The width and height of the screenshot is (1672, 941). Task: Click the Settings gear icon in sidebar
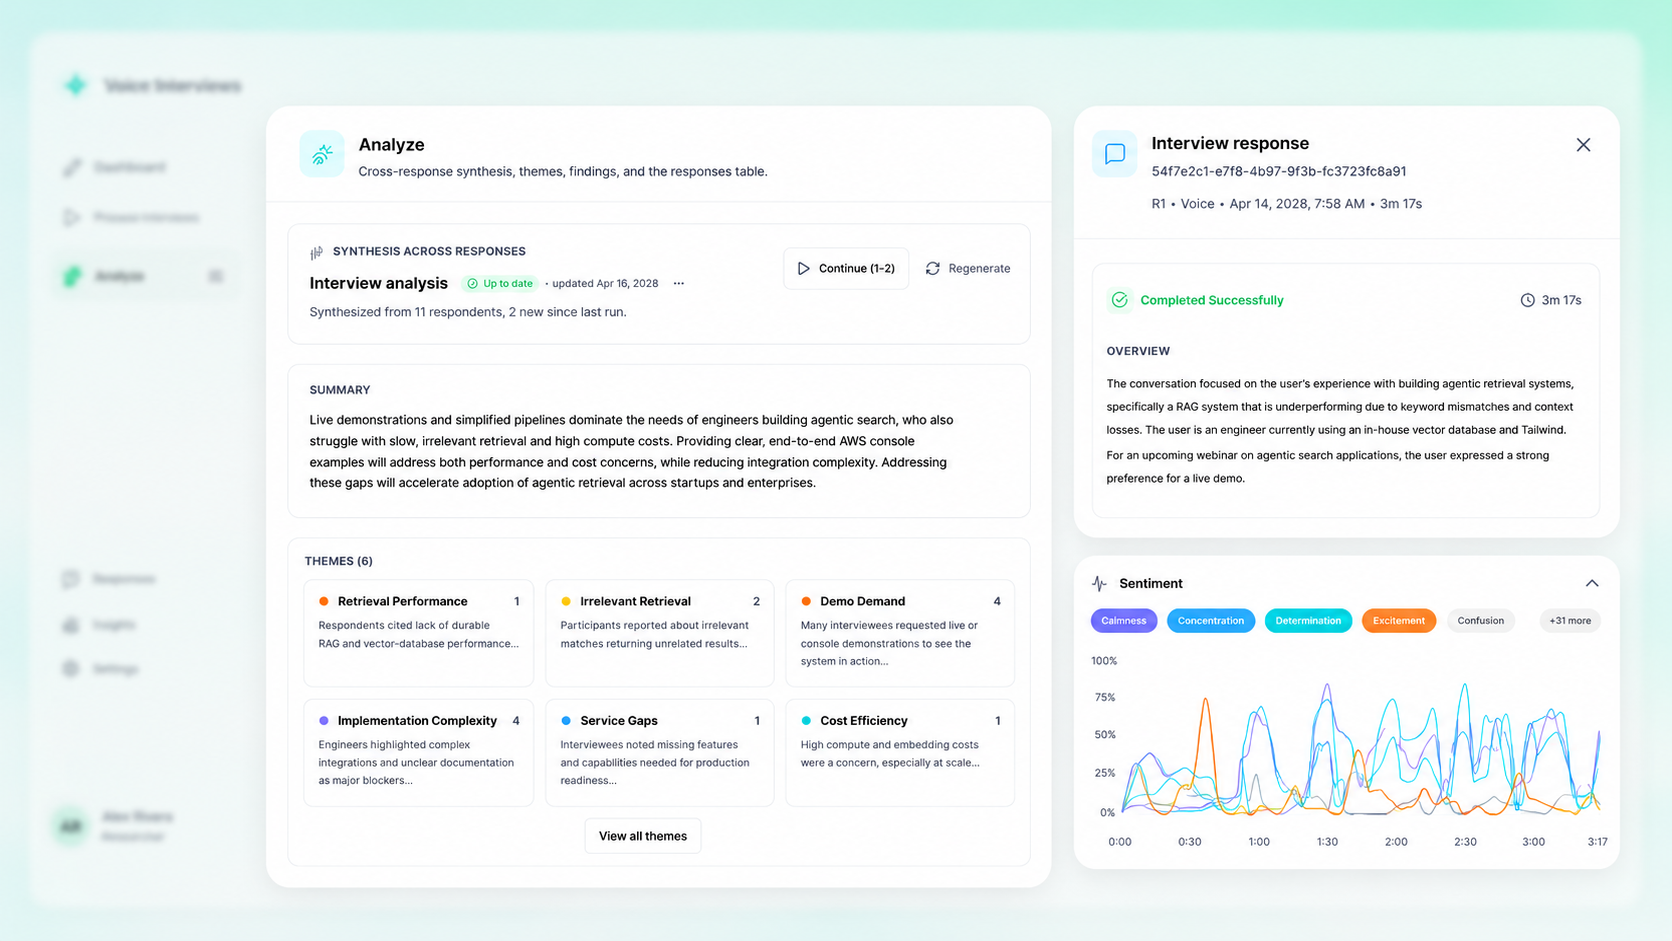(71, 669)
